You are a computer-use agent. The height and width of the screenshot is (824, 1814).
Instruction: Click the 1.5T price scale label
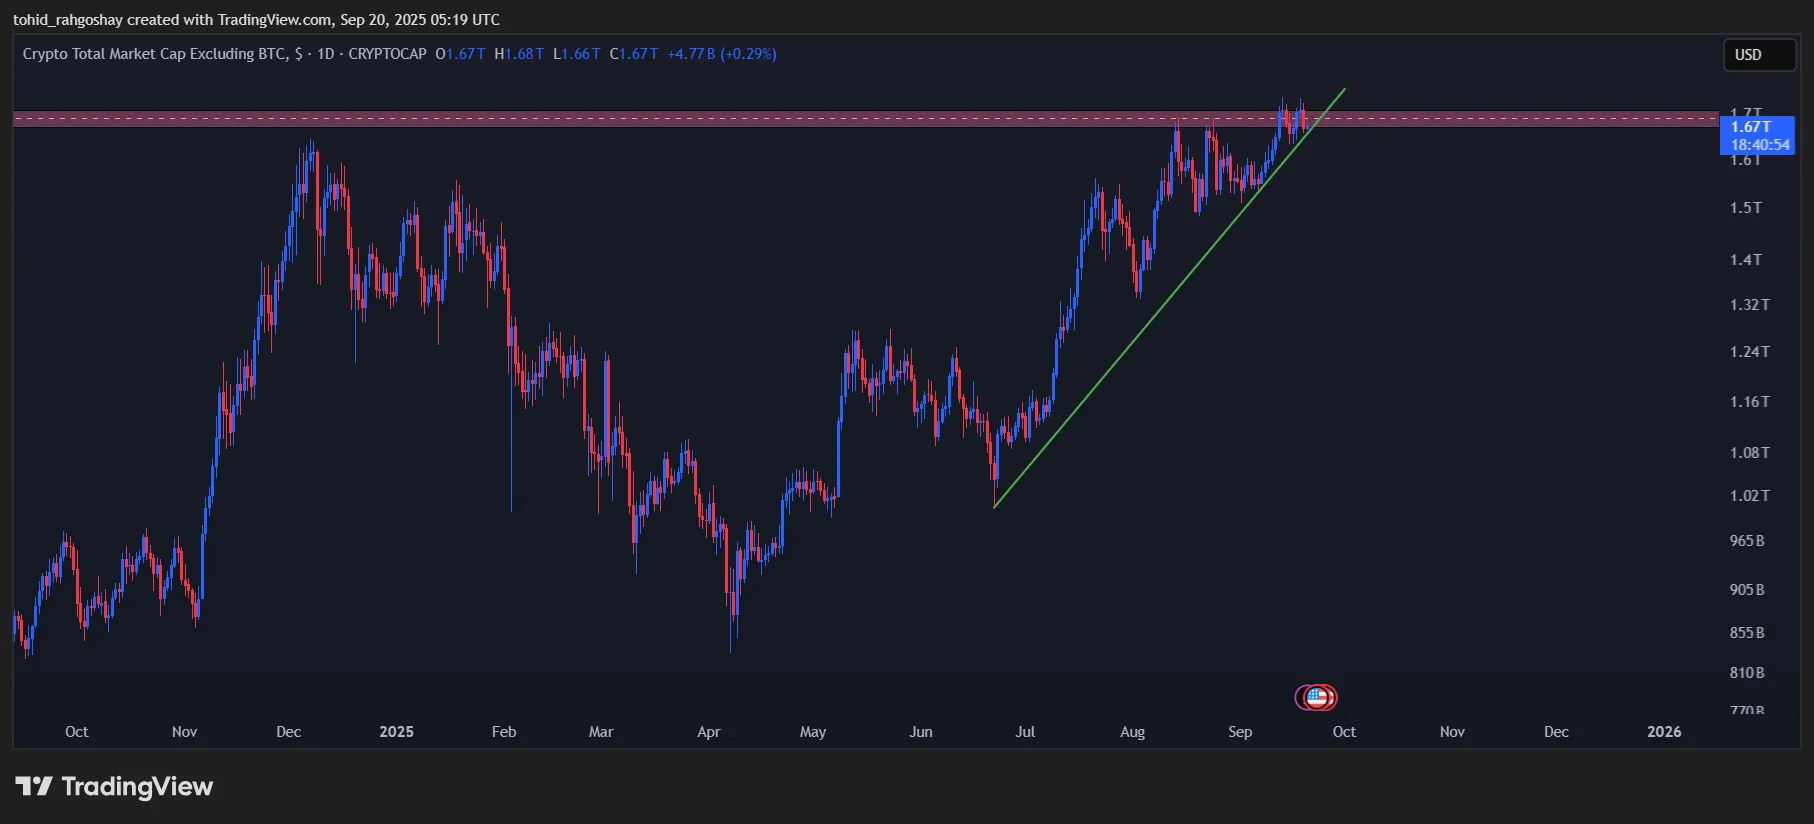1746,208
